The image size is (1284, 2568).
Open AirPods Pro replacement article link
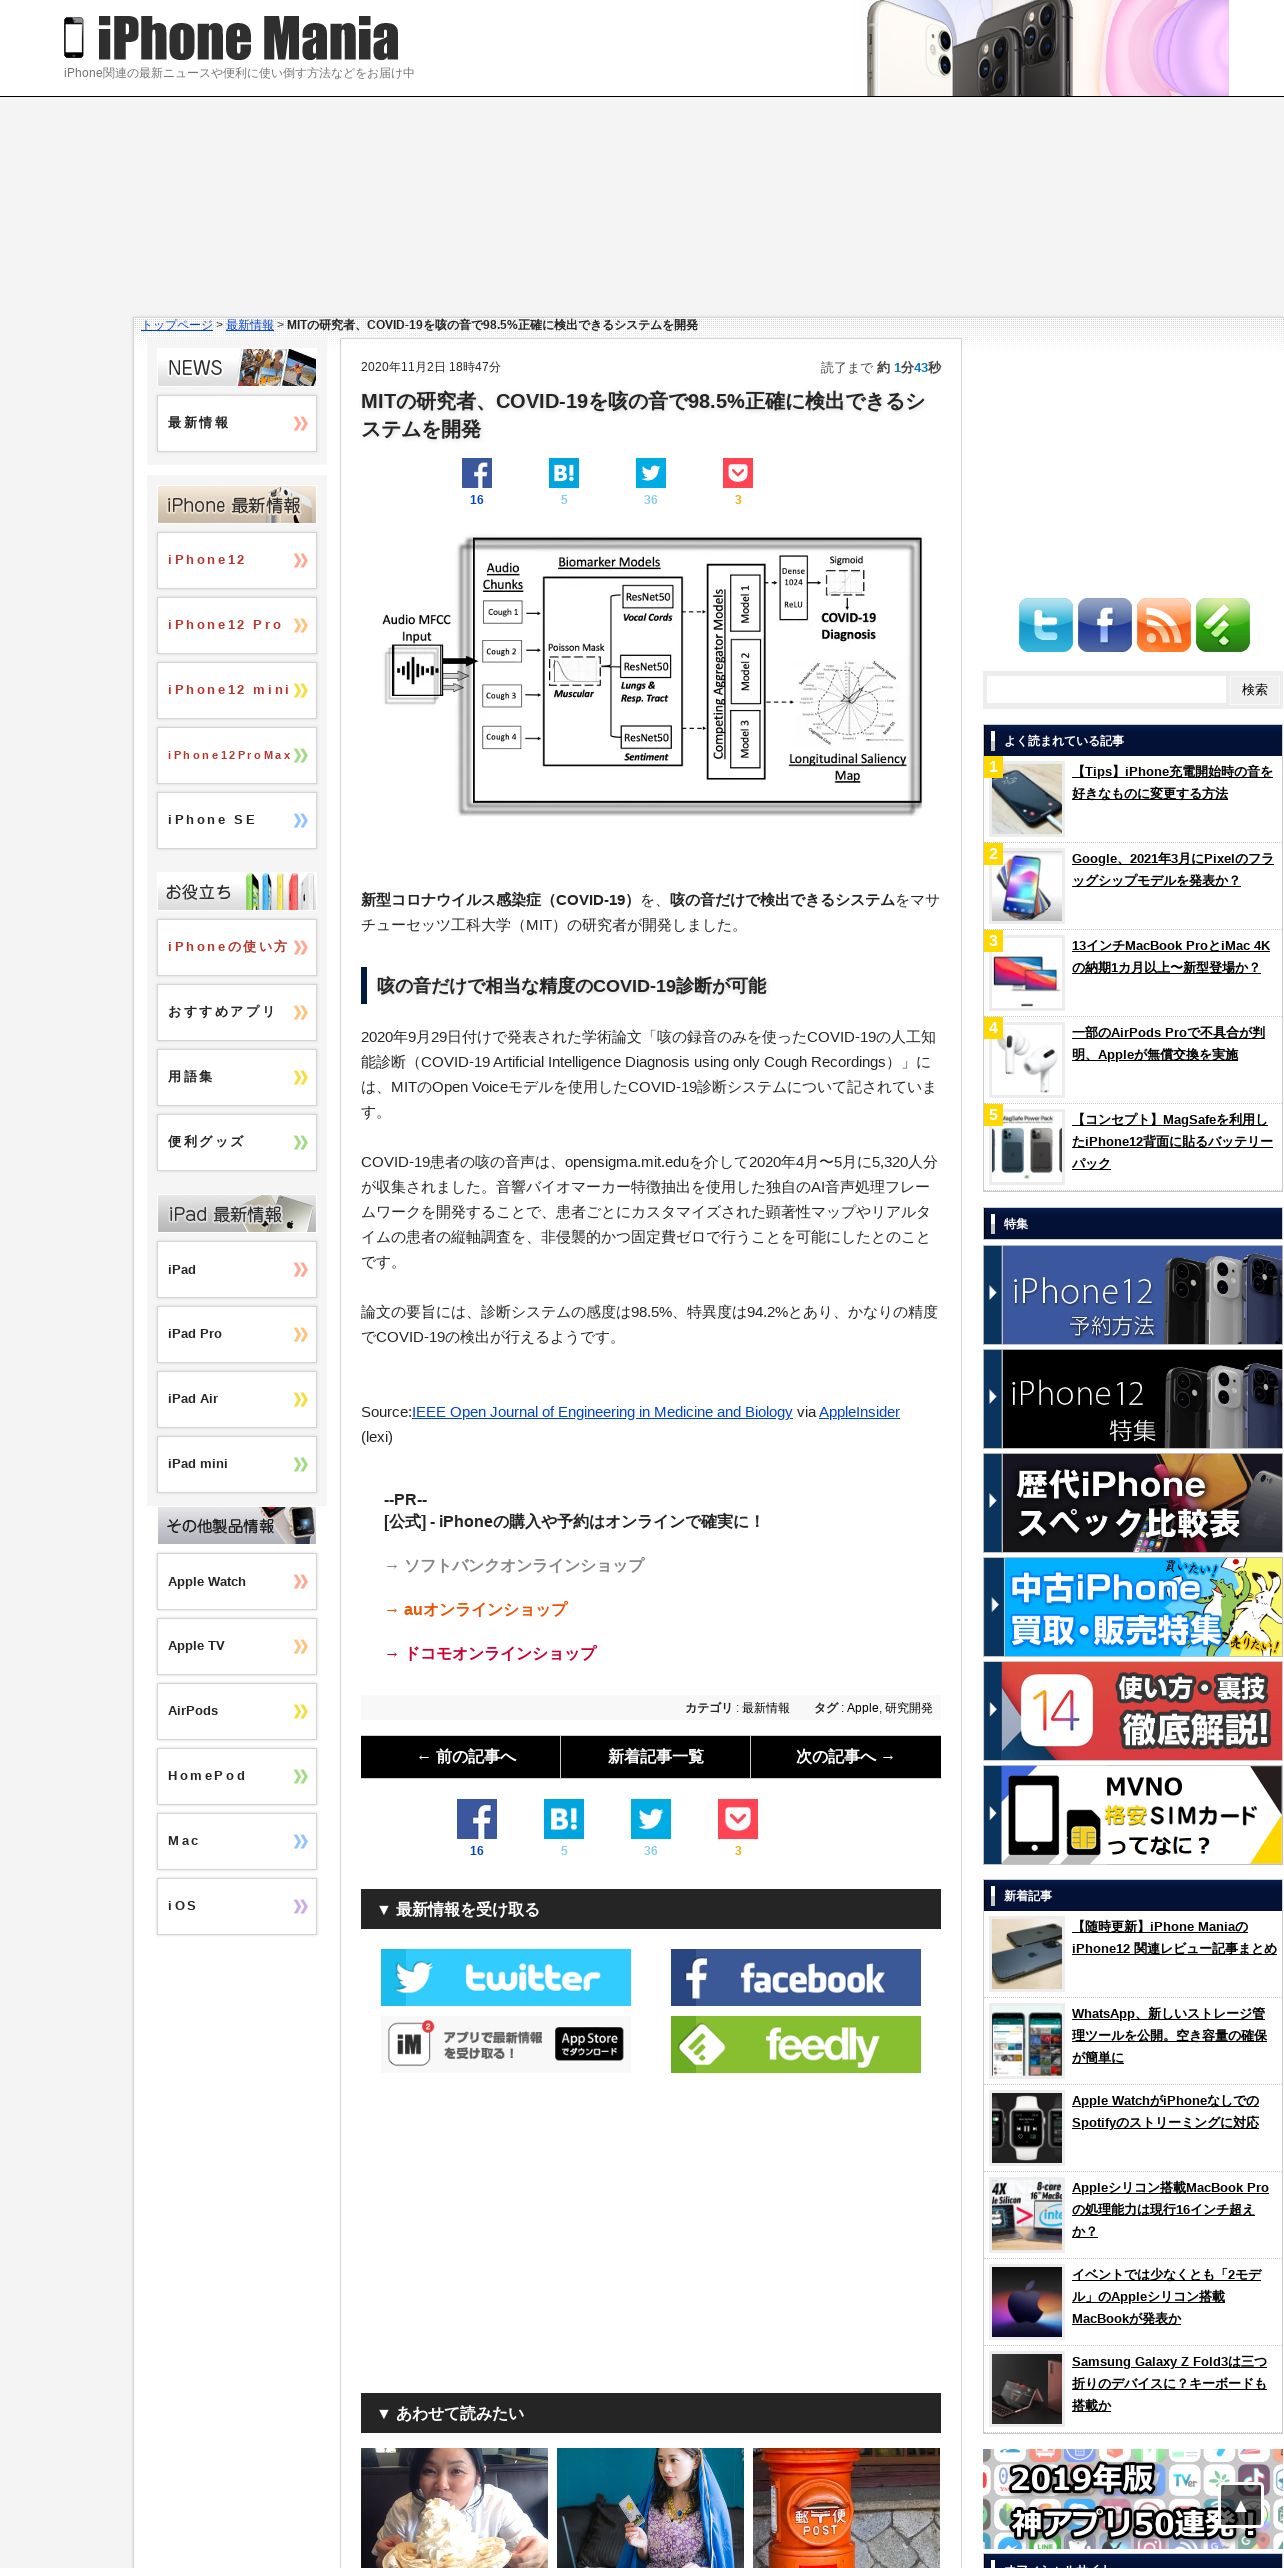pos(1168,1043)
